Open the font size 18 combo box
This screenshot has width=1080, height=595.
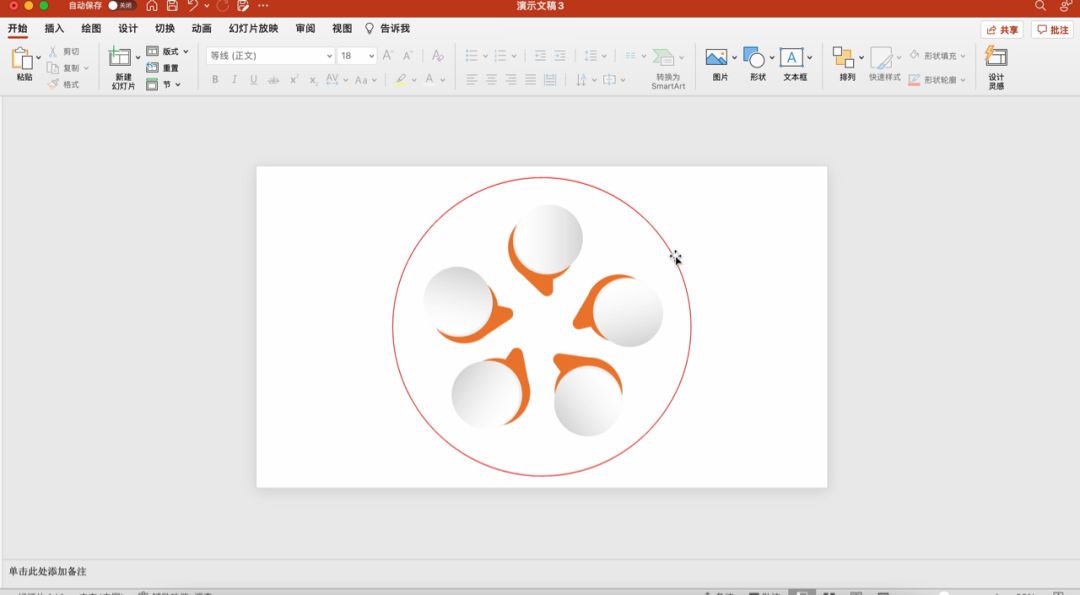pos(357,56)
